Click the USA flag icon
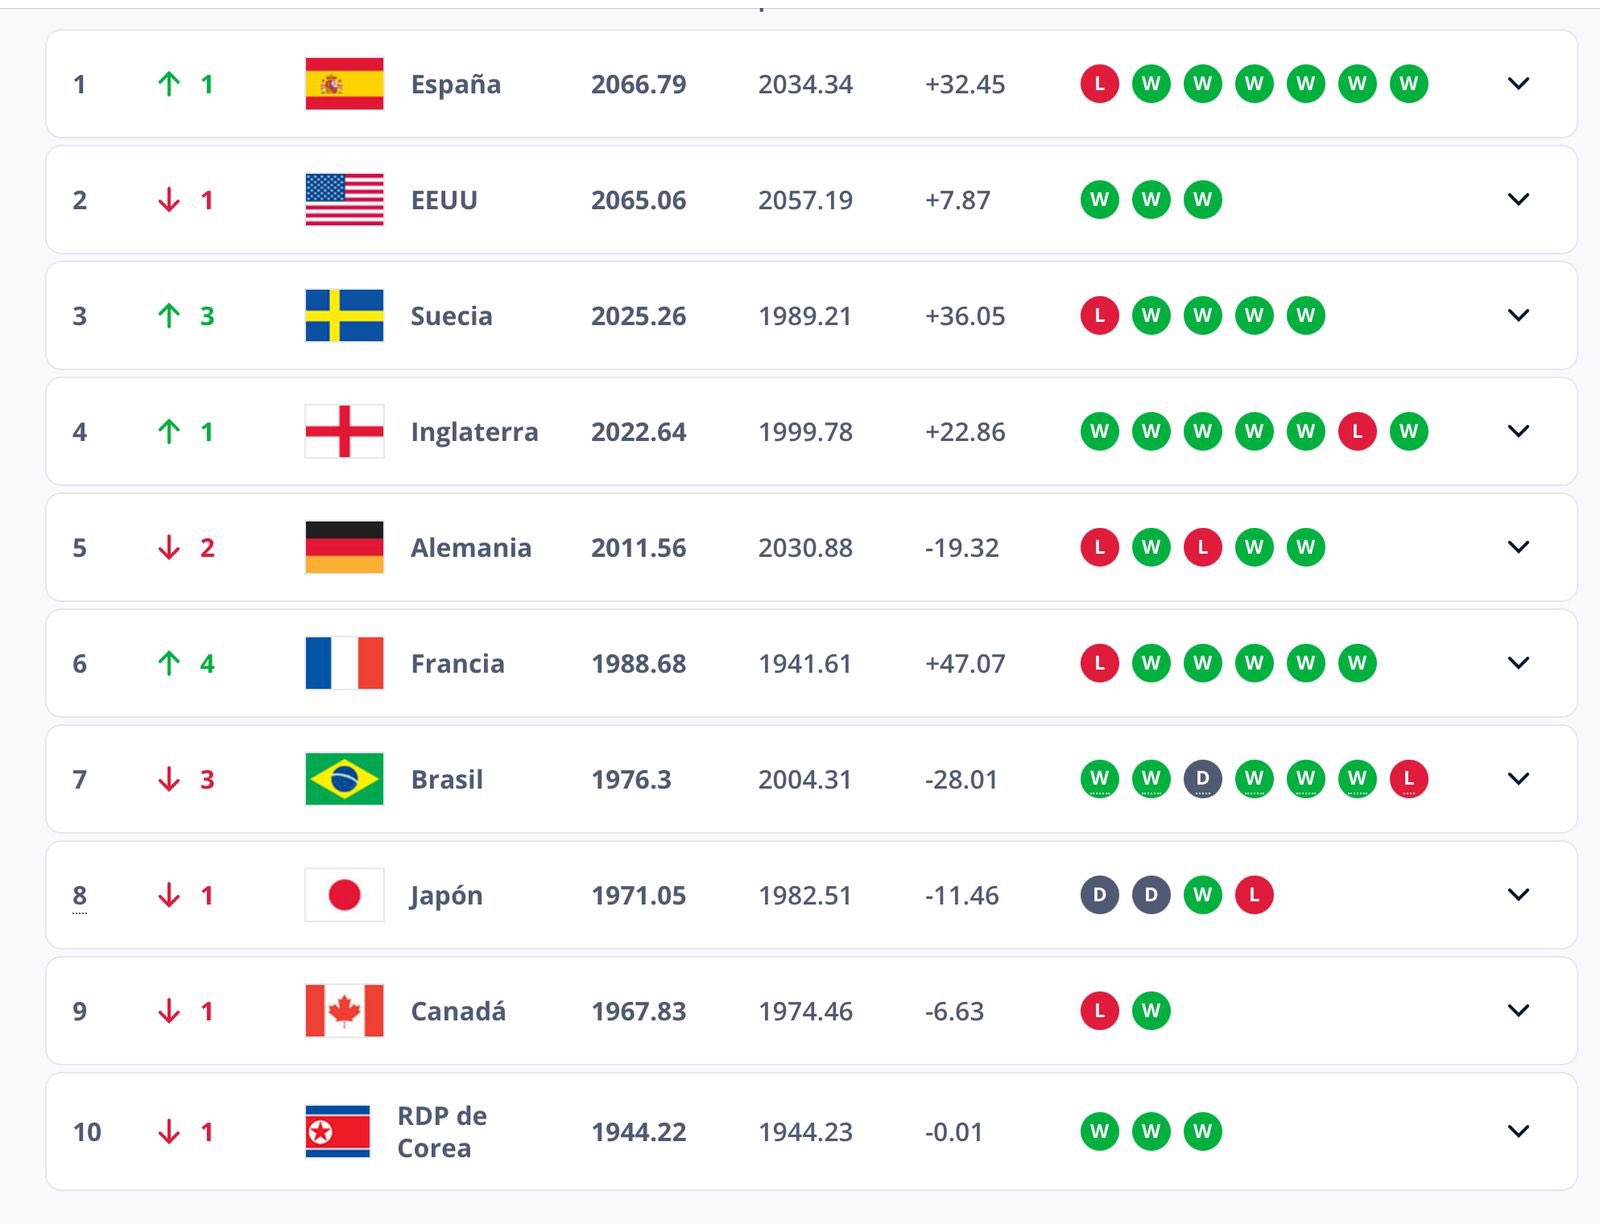The image size is (1600, 1224). [344, 200]
